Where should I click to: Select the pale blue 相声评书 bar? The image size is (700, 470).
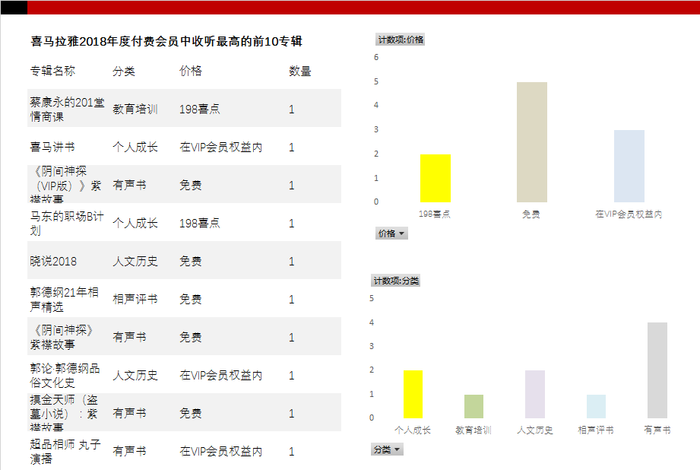pyautogui.click(x=596, y=406)
